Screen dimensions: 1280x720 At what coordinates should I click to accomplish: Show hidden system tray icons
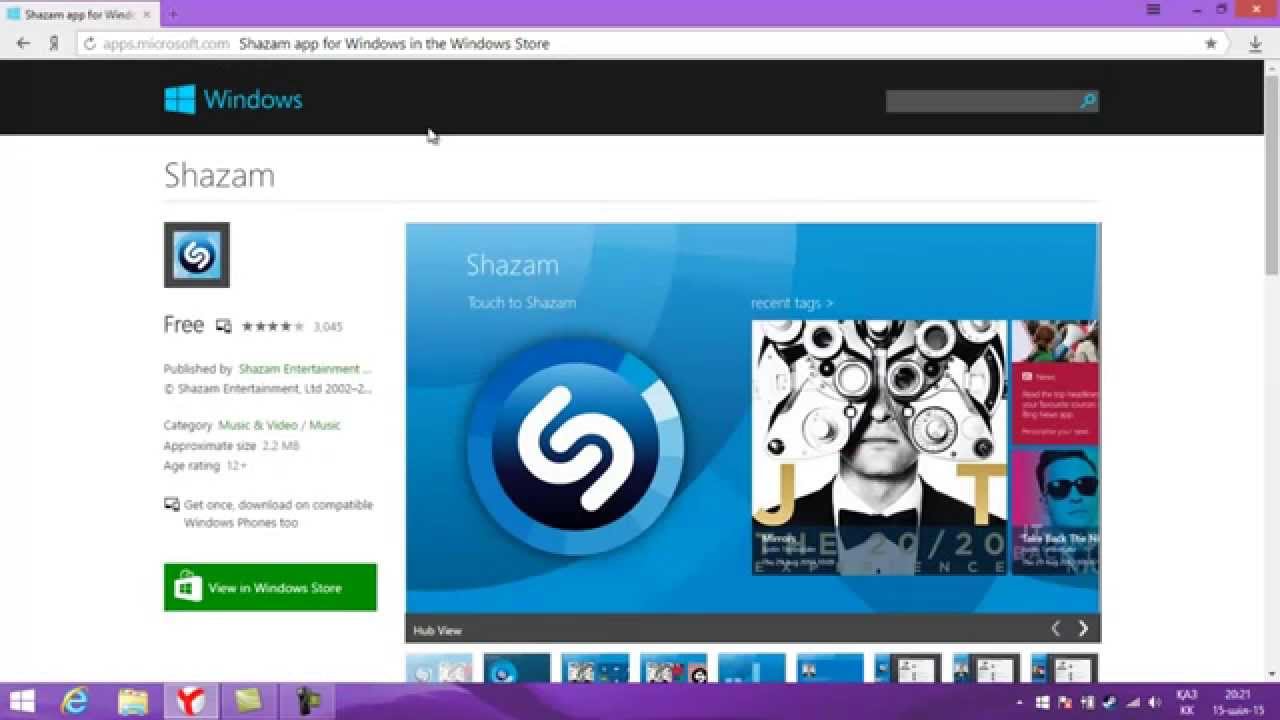tap(1019, 703)
